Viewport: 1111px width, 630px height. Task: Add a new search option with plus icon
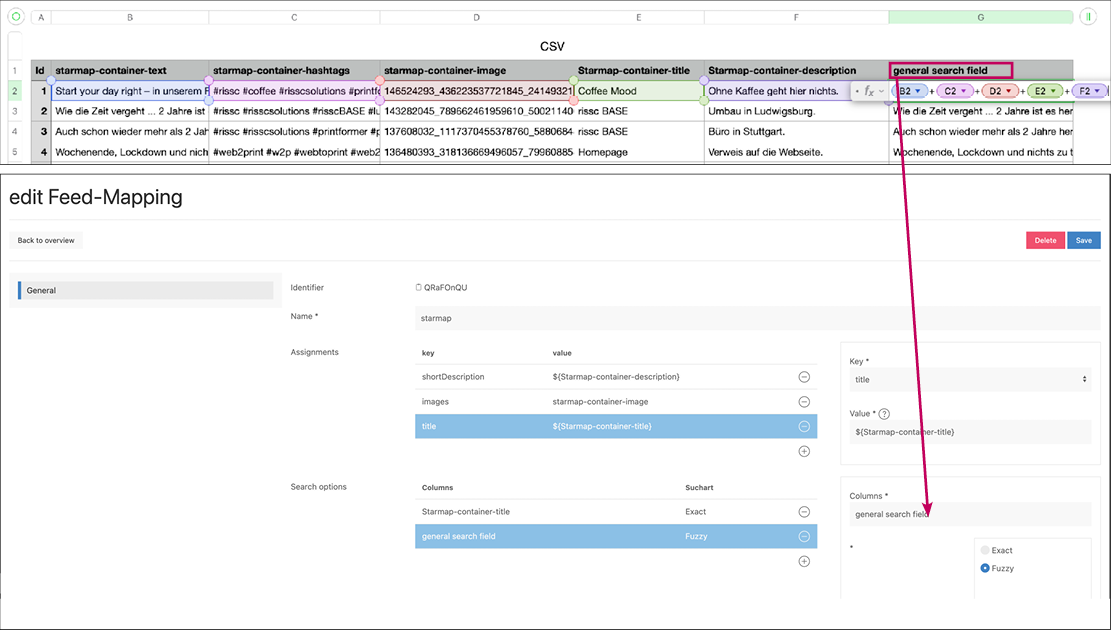(804, 562)
